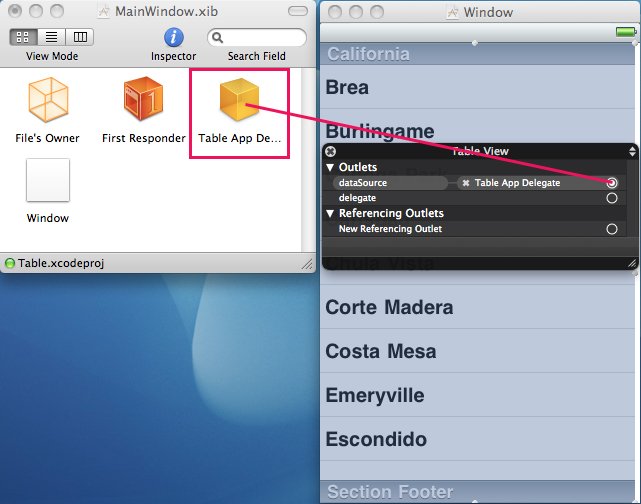Select the Costa Mesa table row
The height and width of the screenshot is (504, 641).
(x=477, y=351)
